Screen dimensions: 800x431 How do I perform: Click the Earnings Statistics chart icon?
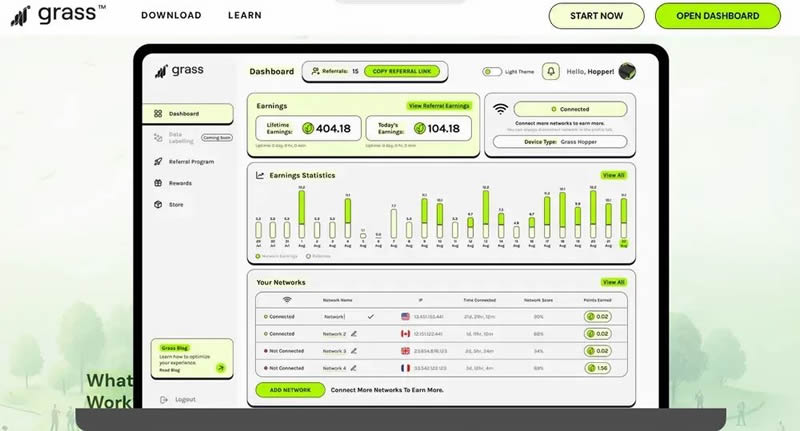click(x=260, y=175)
